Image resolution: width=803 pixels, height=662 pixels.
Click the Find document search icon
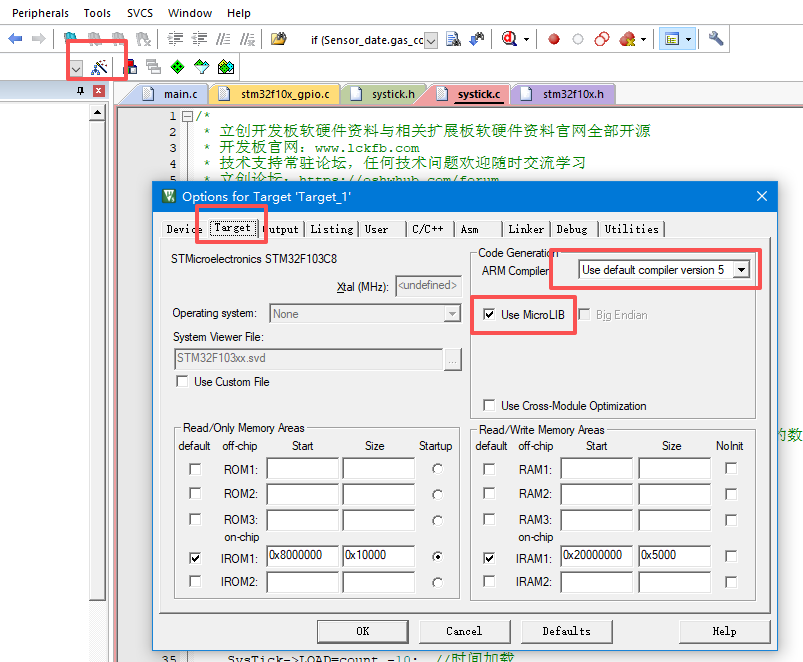pyautogui.click(x=453, y=39)
